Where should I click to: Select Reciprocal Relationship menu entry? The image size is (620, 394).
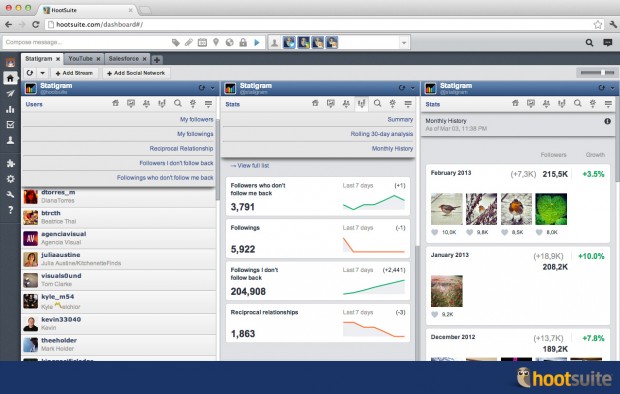[181, 148]
